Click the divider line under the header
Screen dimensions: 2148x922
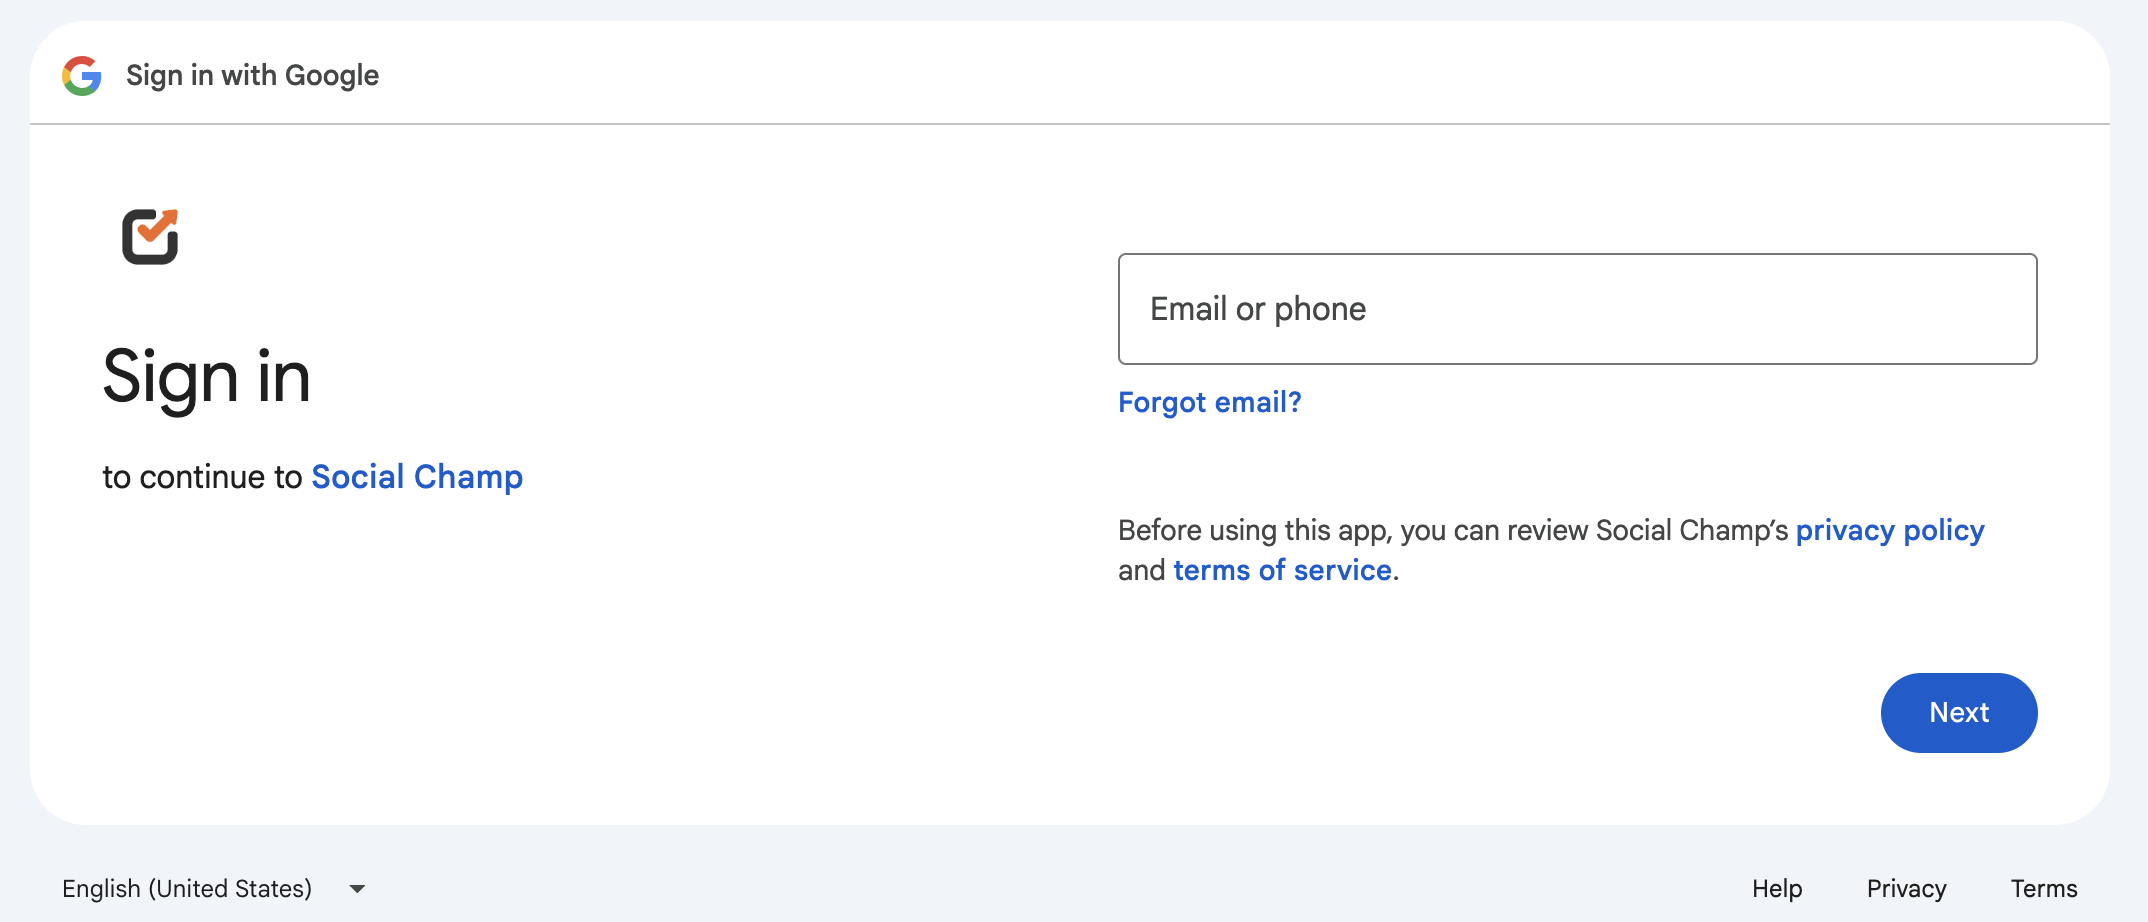[x=1070, y=124]
